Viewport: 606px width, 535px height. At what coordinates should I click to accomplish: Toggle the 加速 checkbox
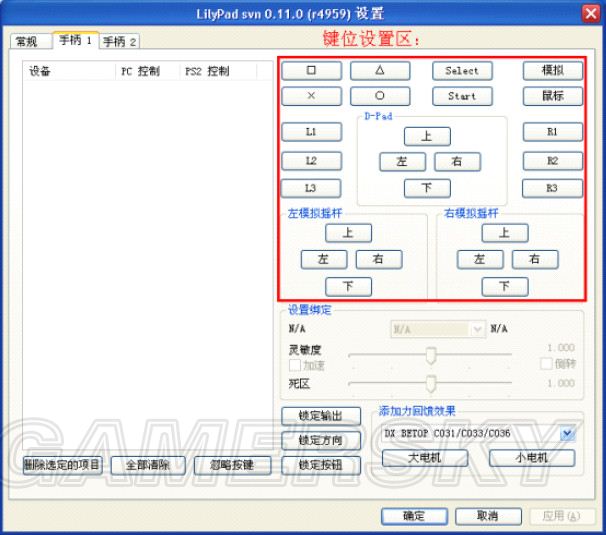(x=295, y=365)
